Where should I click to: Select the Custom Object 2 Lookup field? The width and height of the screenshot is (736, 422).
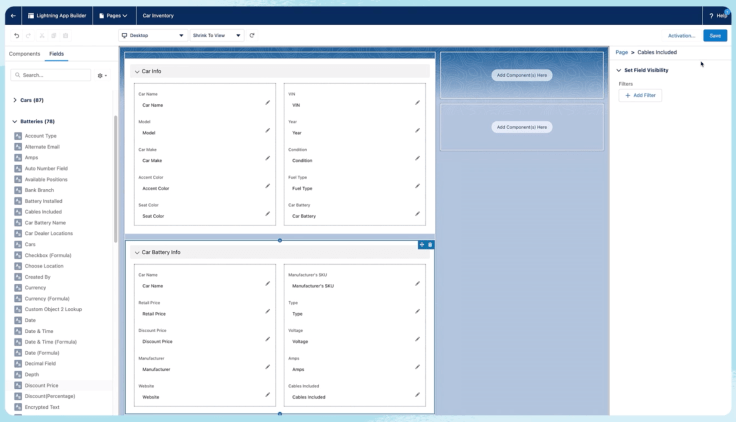[53, 309]
